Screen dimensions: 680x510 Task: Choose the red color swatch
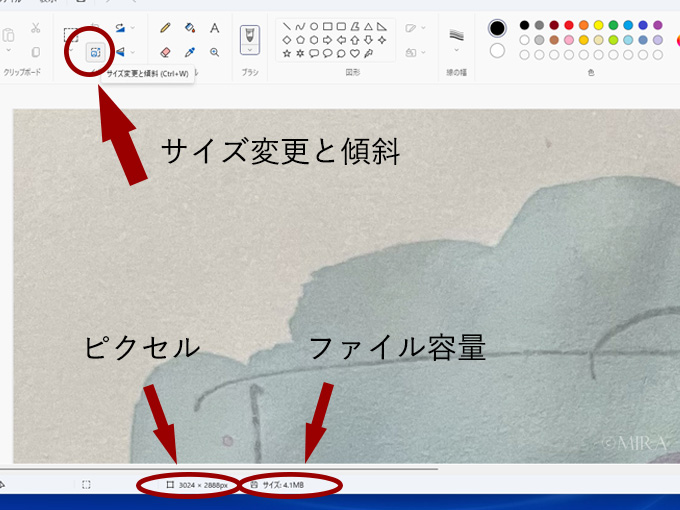(569, 25)
